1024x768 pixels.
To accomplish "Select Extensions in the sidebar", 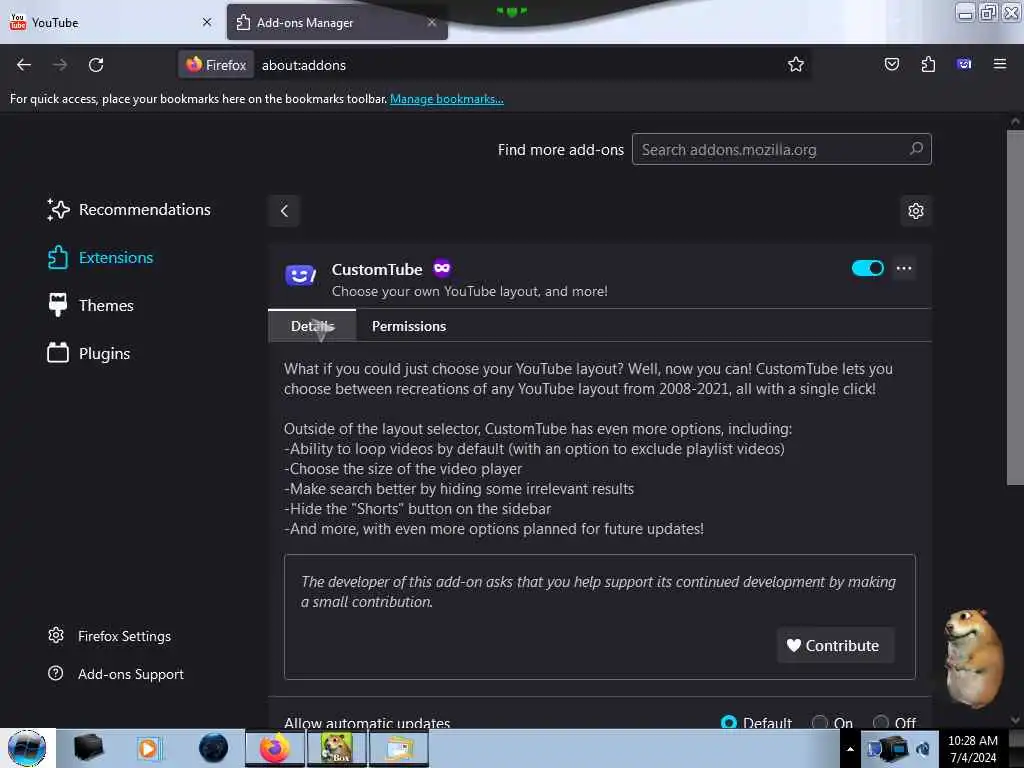I will [101, 257].
